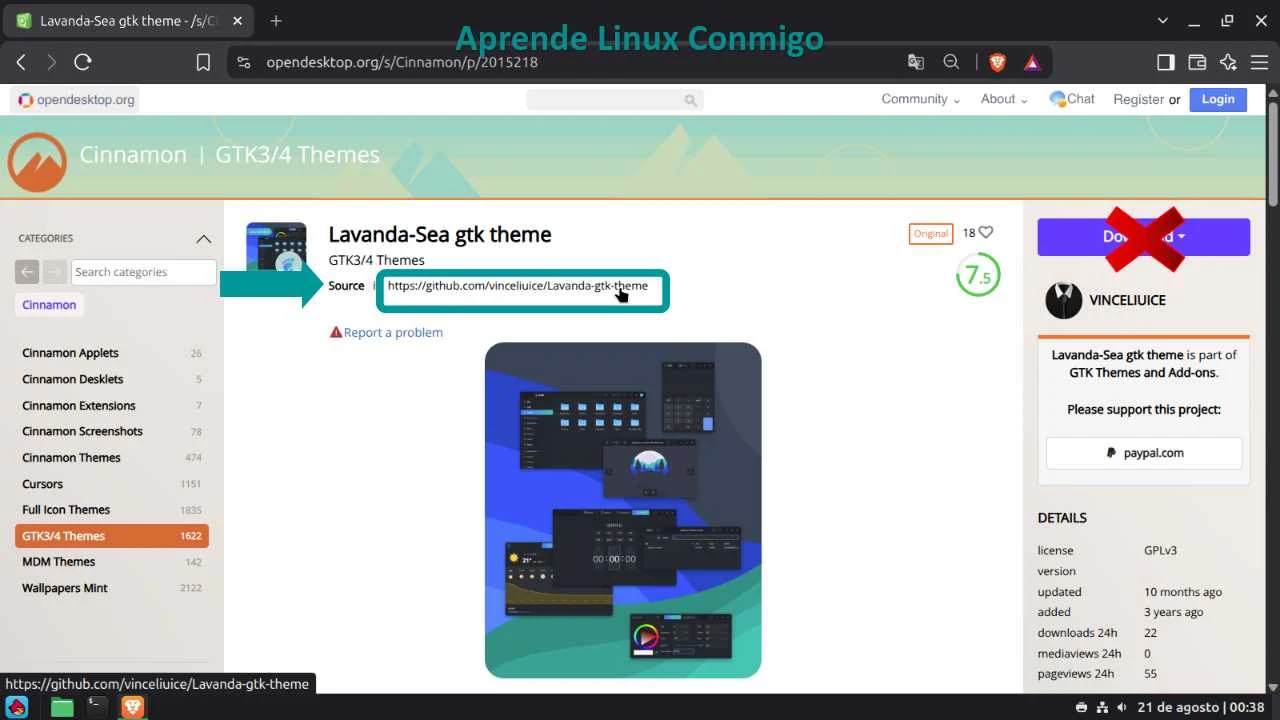
Task: Open the GitHub Lavanda-gtk-theme source link
Action: point(518,286)
